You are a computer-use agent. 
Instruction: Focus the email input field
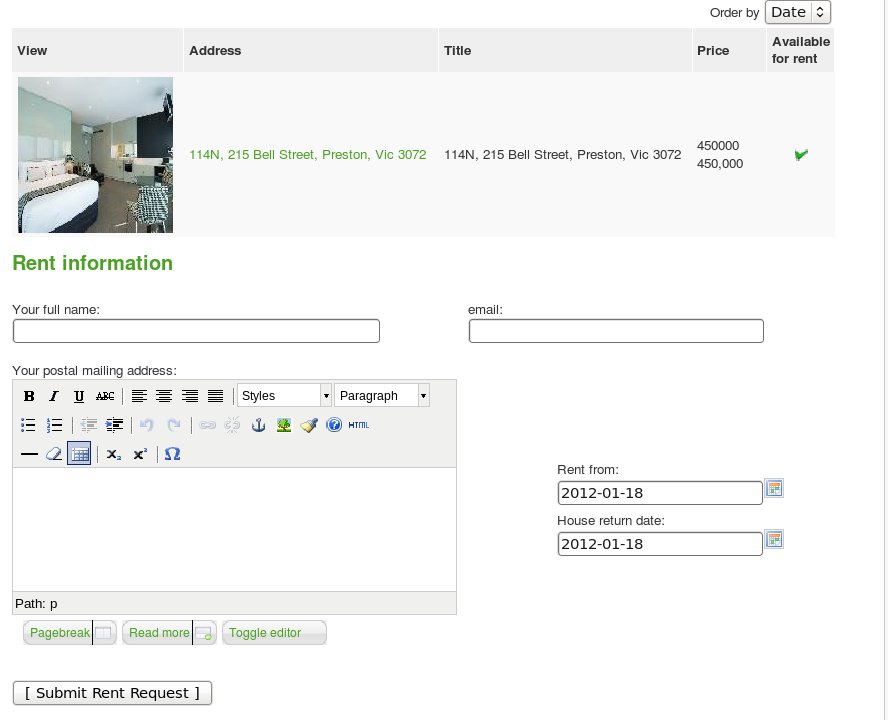(x=616, y=331)
